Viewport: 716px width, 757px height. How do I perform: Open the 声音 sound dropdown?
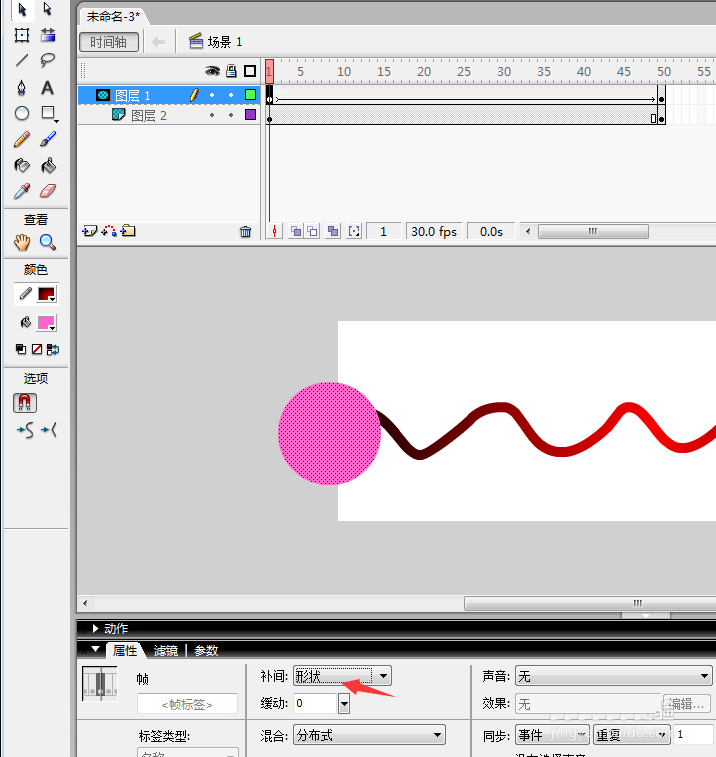614,676
